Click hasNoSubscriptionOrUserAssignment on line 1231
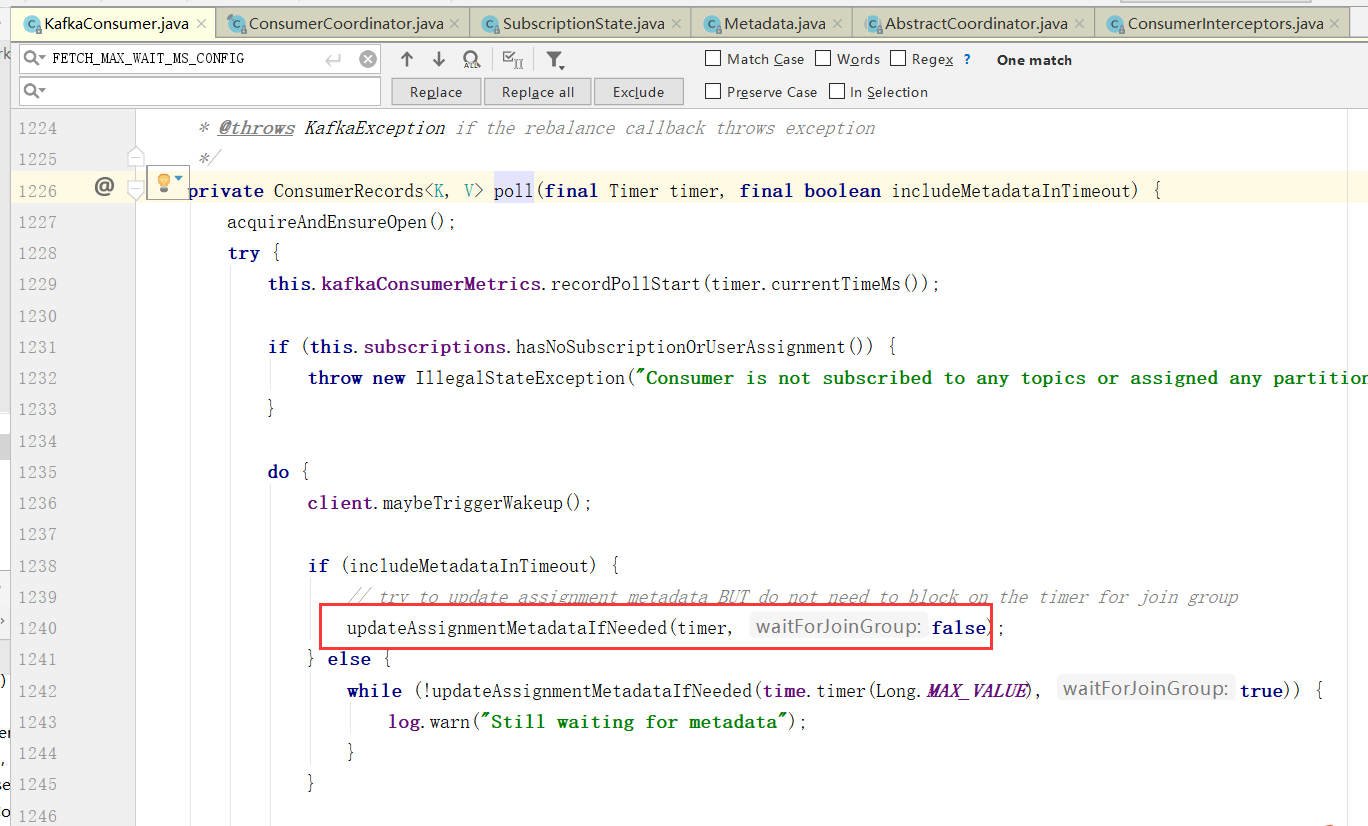This screenshot has width=1368, height=826. point(680,347)
